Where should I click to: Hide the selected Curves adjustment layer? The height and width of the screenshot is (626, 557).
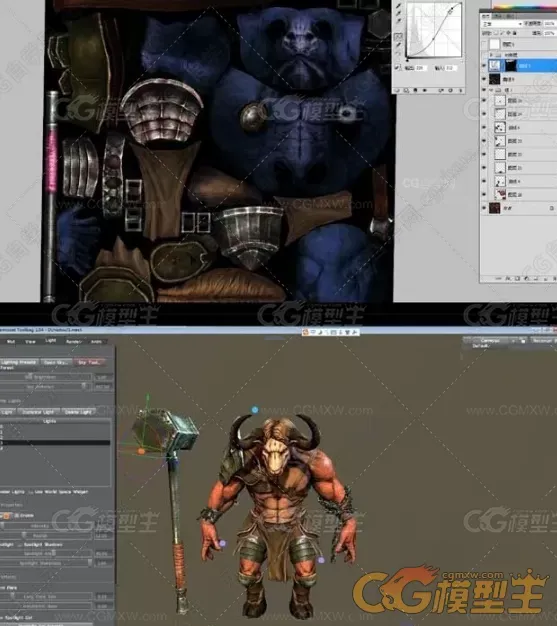coord(484,65)
